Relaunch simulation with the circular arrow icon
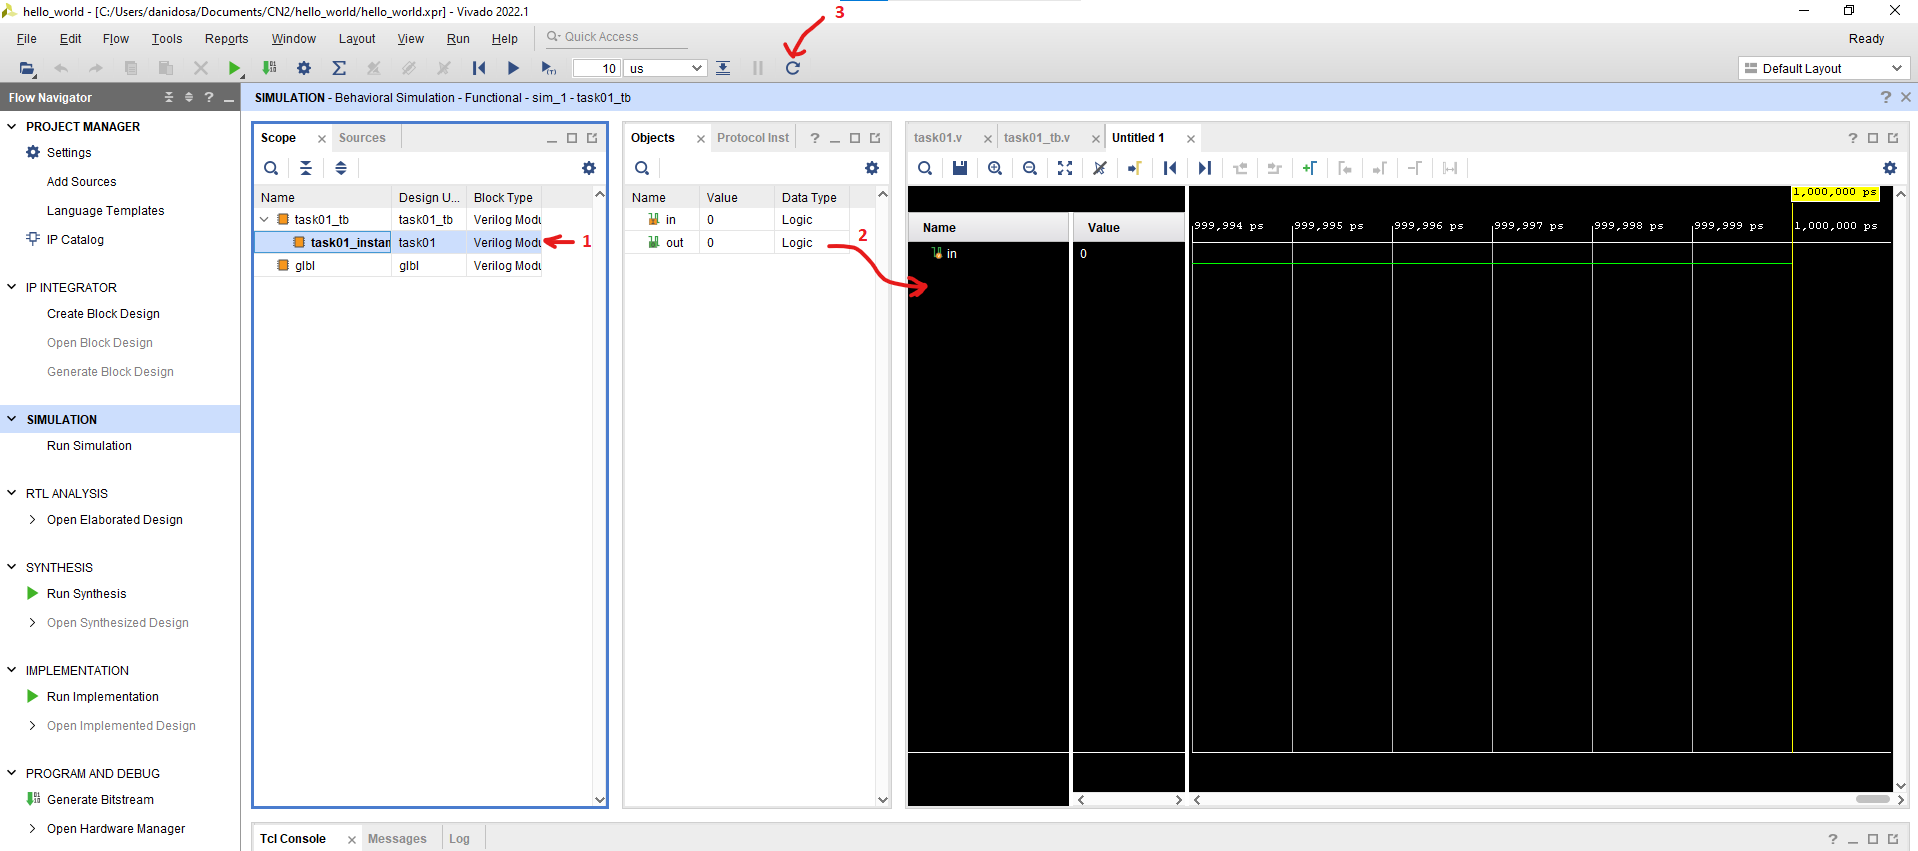The image size is (1918, 851). point(793,68)
